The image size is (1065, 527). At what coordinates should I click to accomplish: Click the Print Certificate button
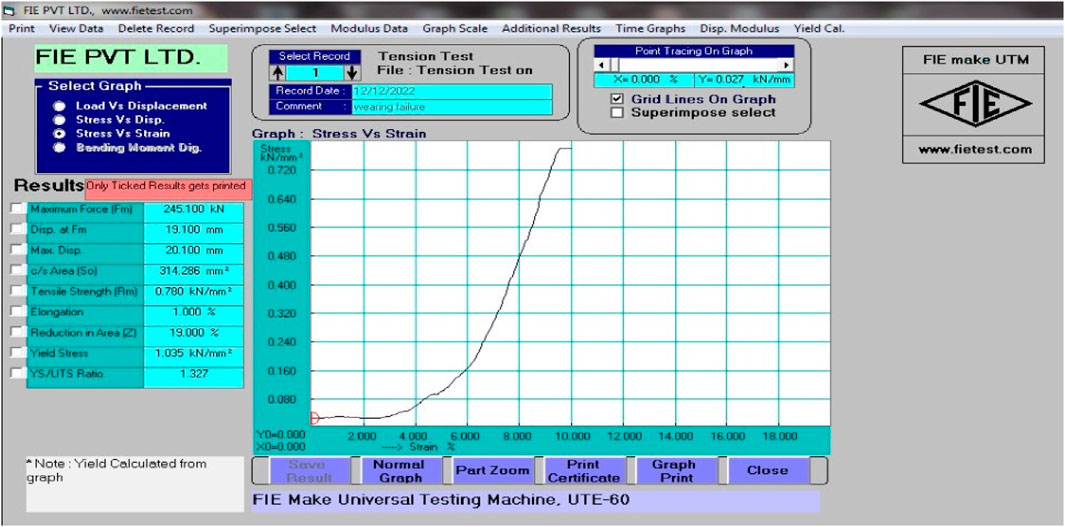[583, 471]
